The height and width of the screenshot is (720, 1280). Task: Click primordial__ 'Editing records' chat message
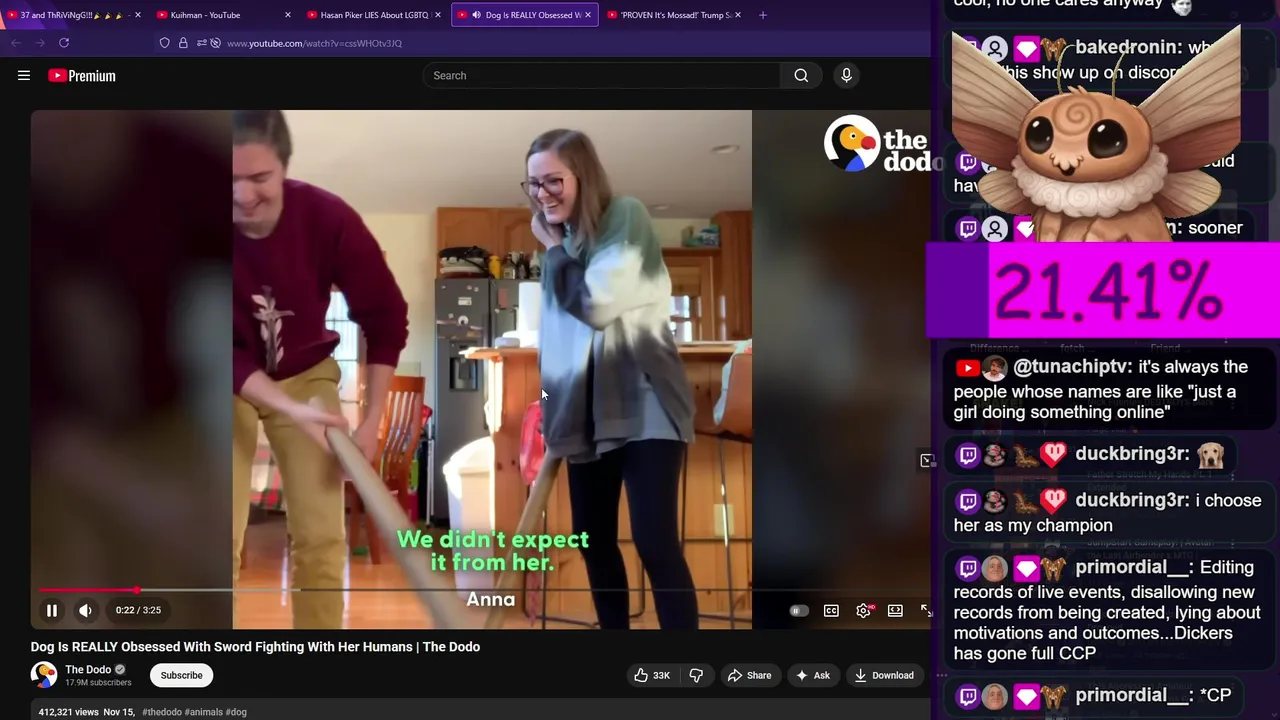point(1108,610)
